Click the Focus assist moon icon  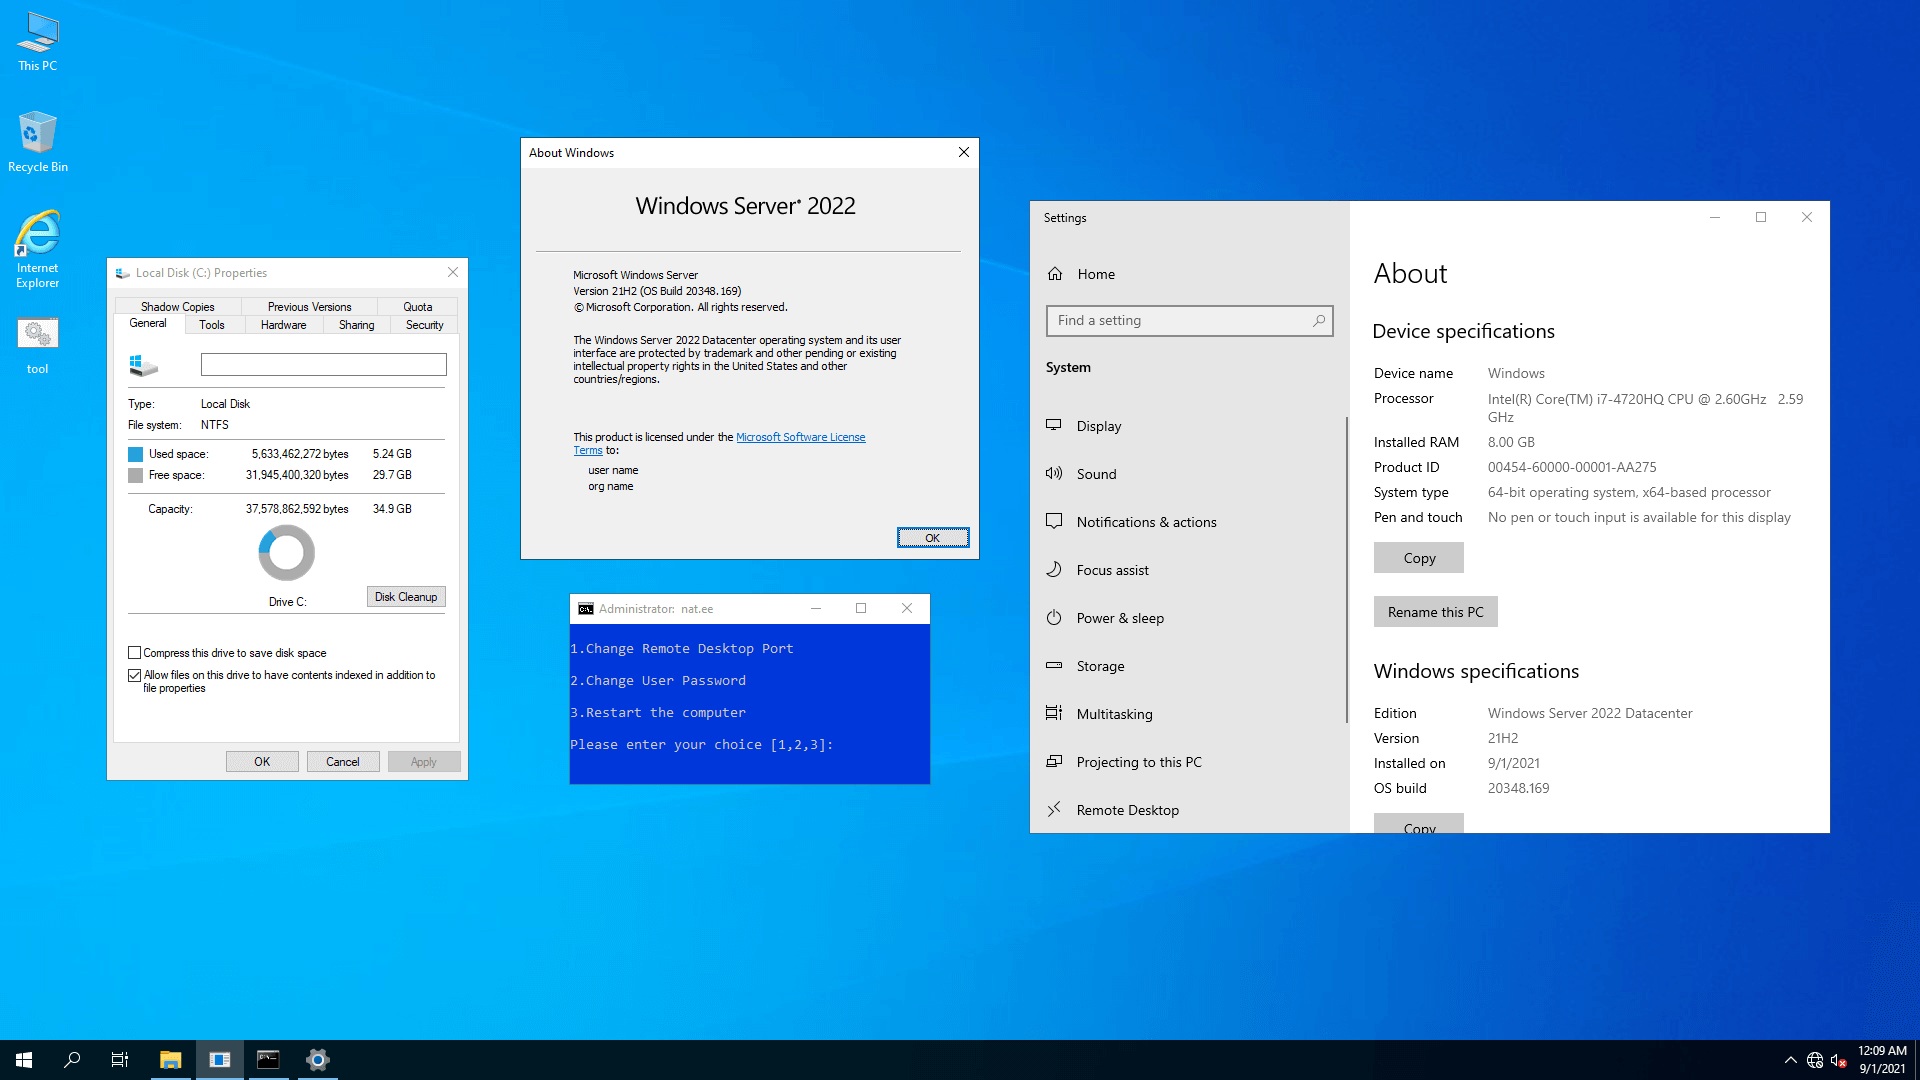click(x=1054, y=569)
